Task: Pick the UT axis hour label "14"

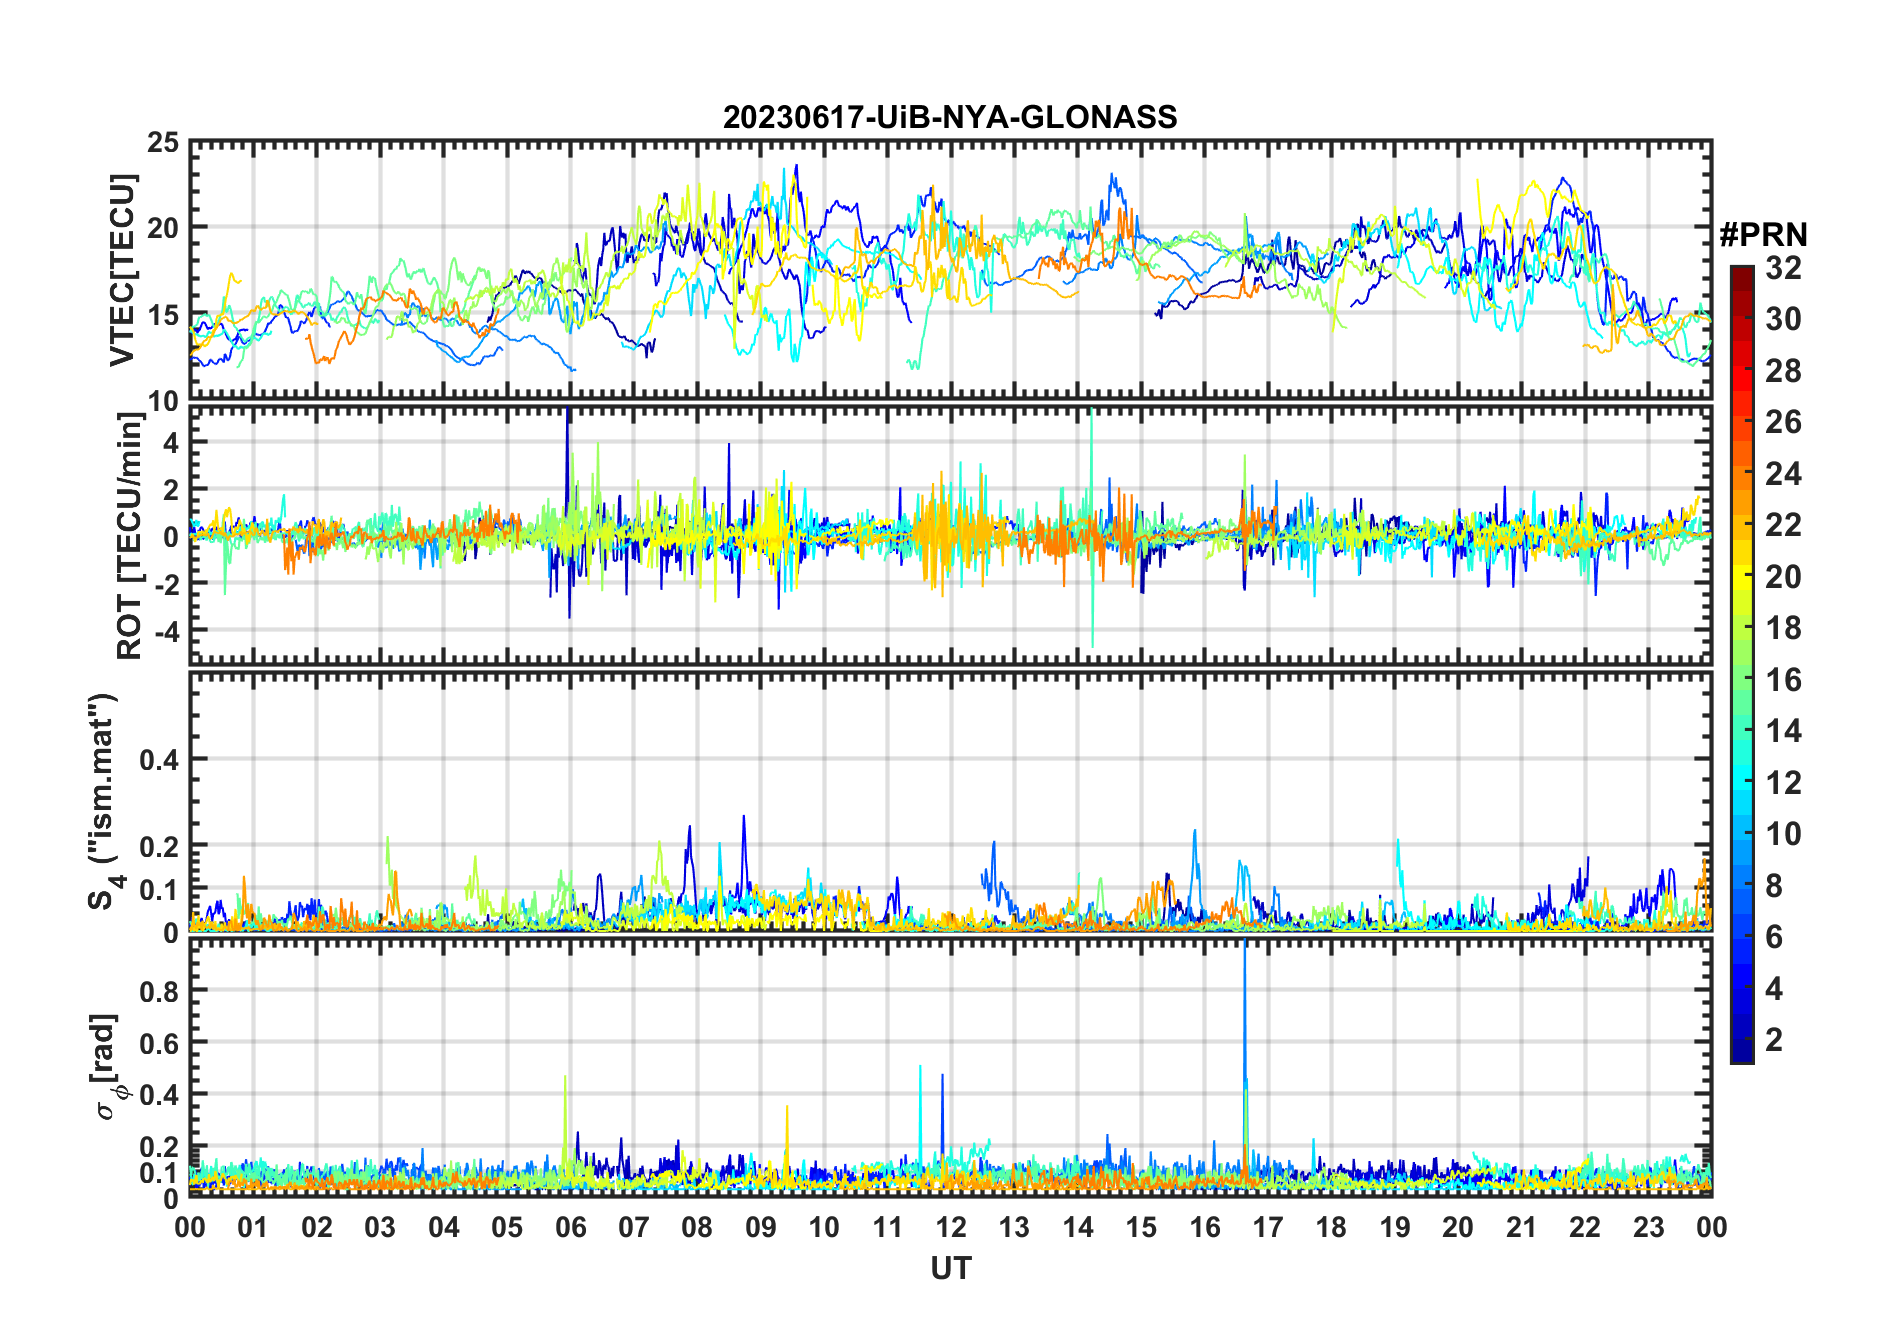Action: (1077, 1227)
